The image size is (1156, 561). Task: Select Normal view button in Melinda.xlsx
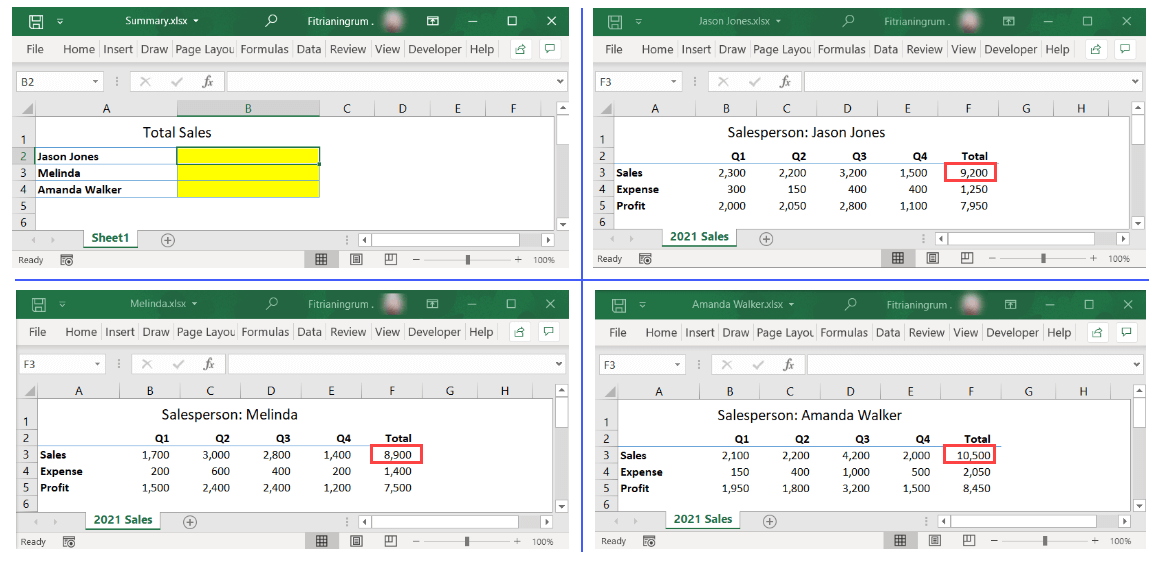(x=321, y=541)
